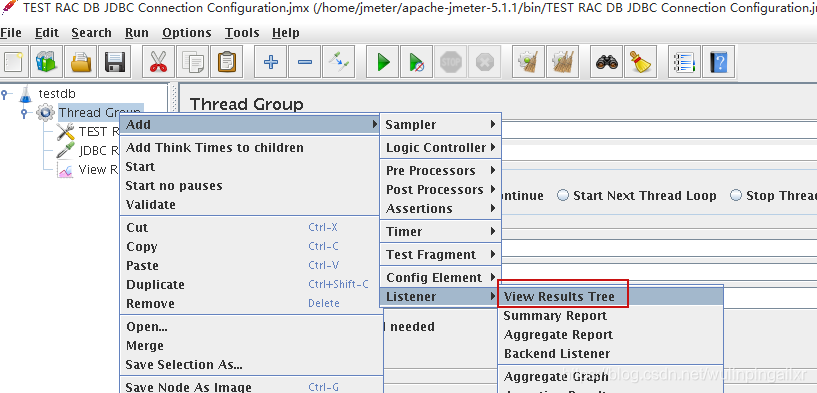Viewport: 817px width, 393px height.
Task: Expand the Logic Controller submenu
Action: pyautogui.click(x=440, y=148)
